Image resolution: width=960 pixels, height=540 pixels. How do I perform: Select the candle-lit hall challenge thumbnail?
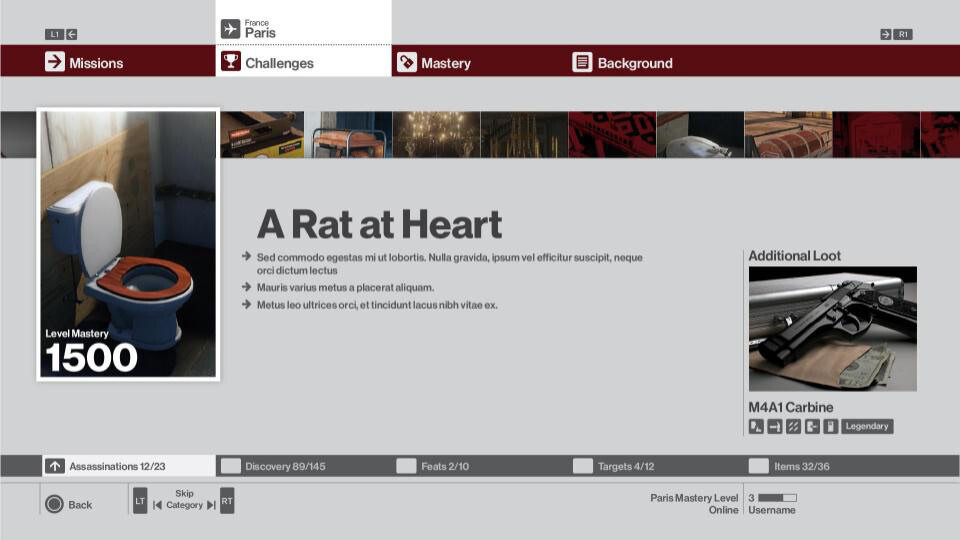(524, 135)
